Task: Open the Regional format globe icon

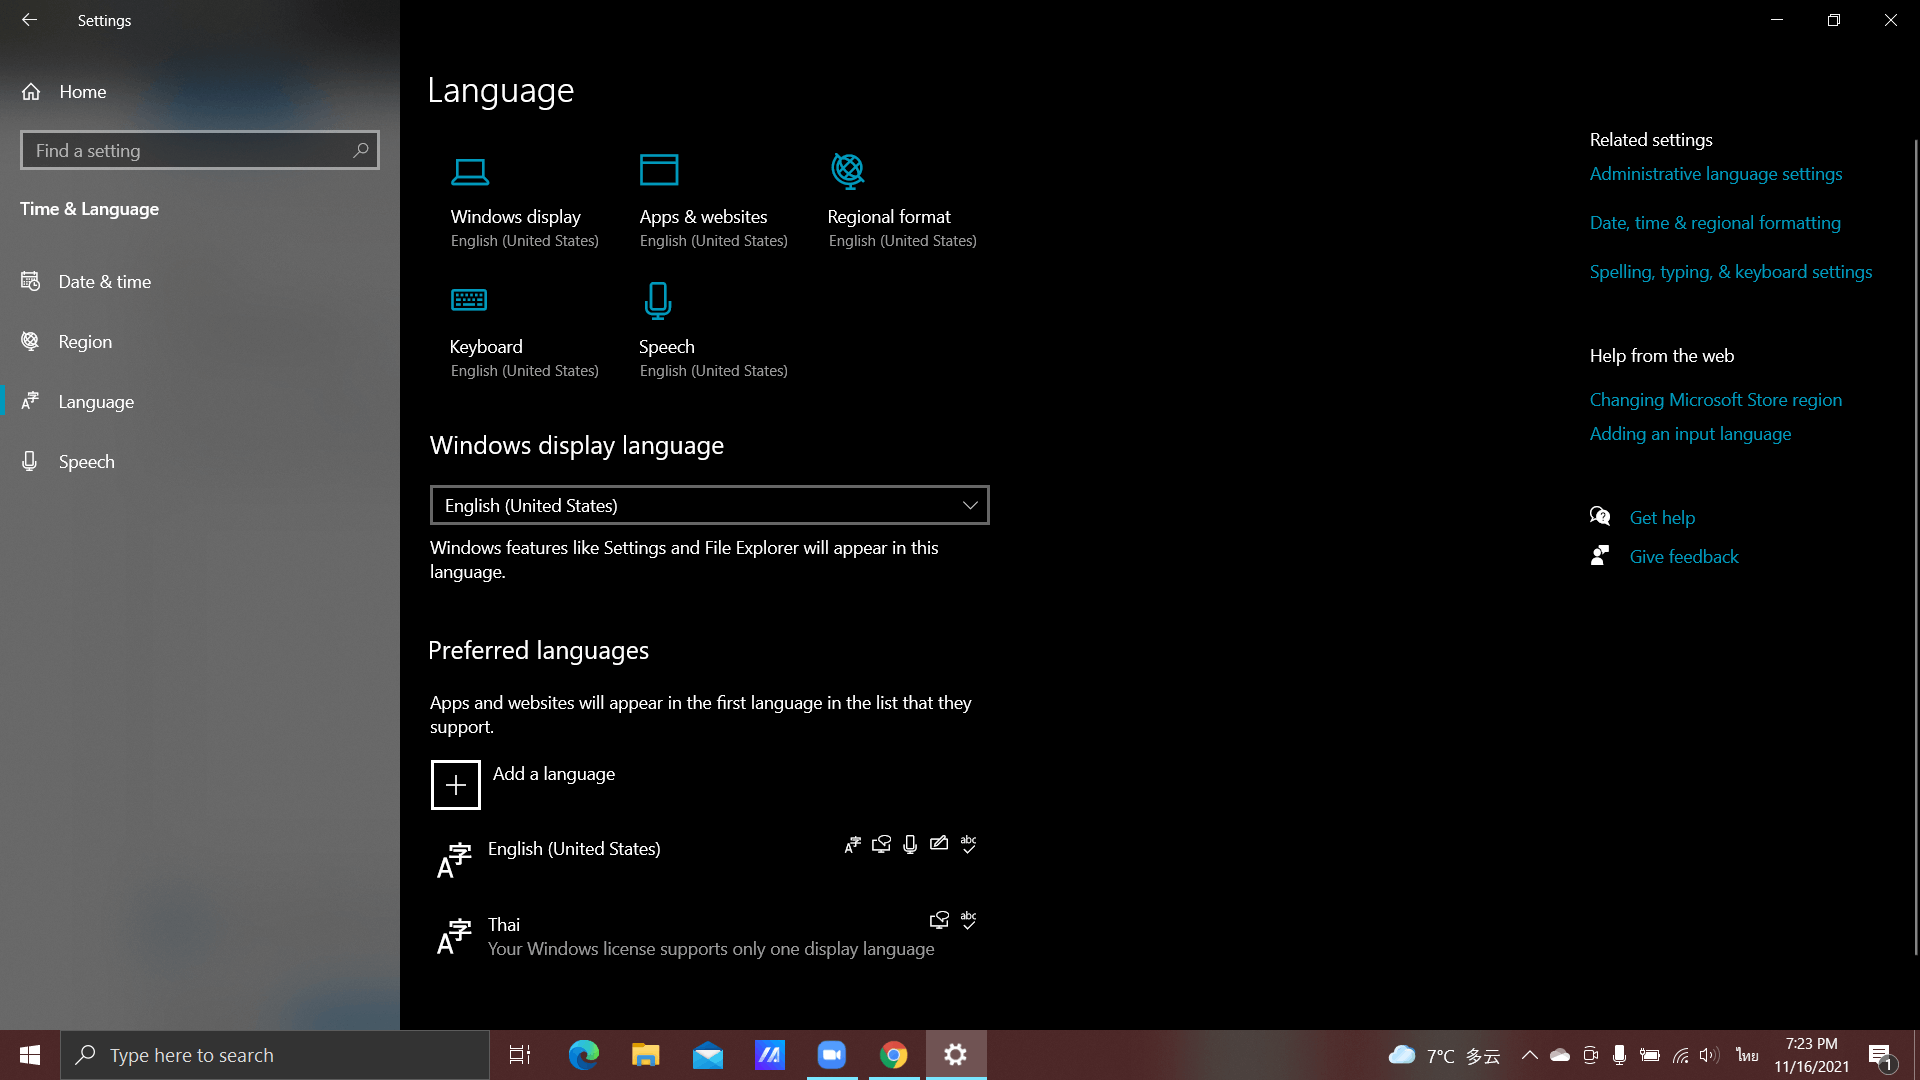Action: (848, 171)
